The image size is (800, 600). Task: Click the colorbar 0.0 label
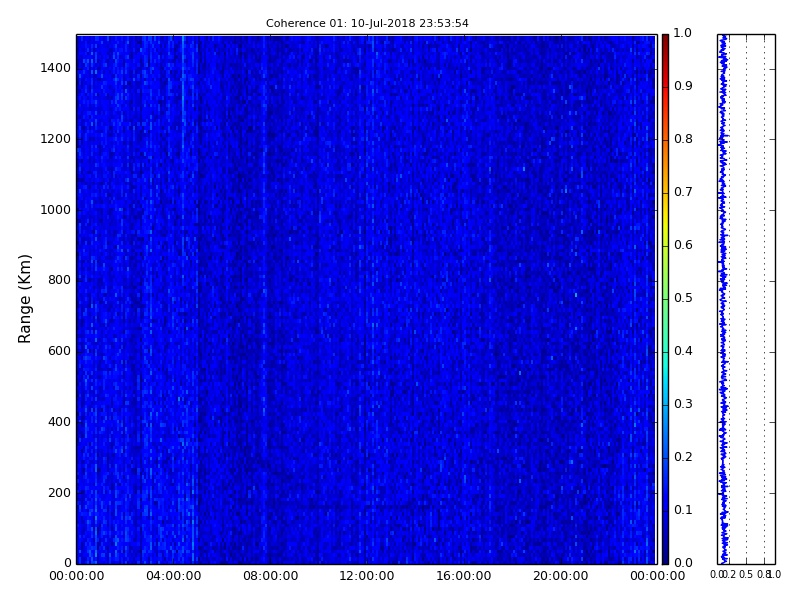[683, 563]
